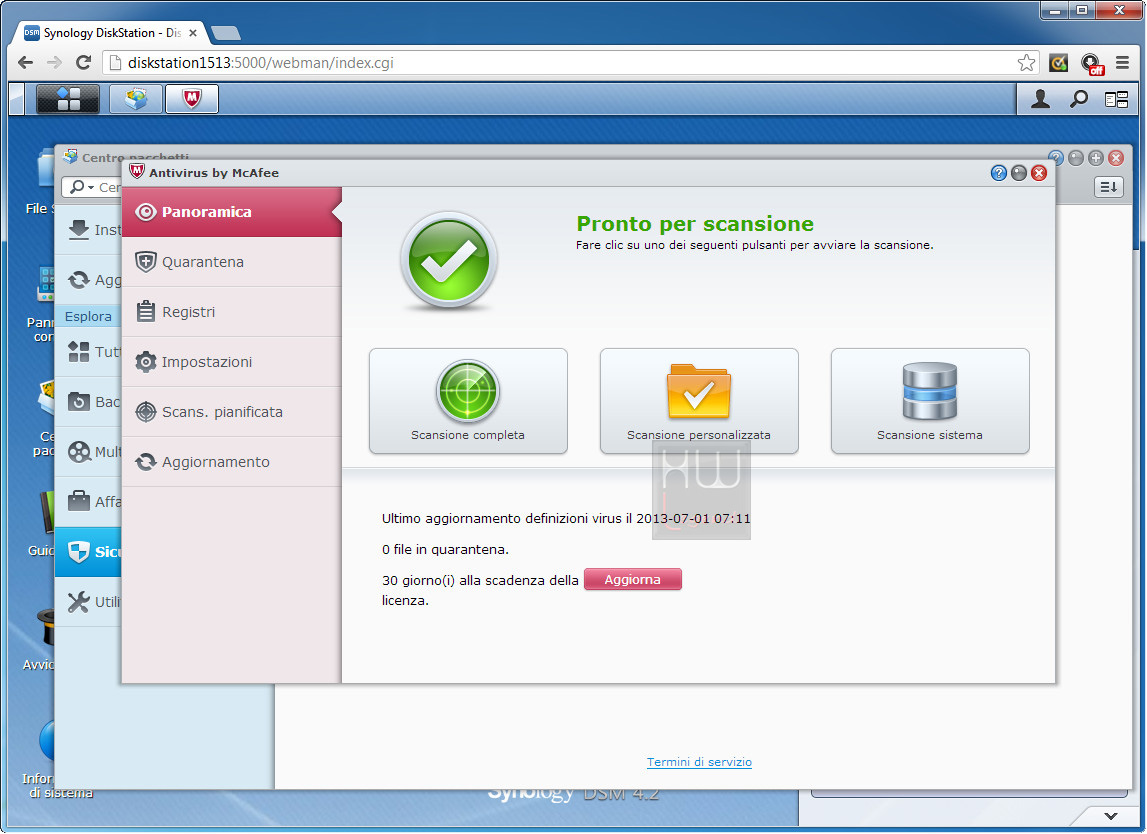Bookmark this page with the star icon
This screenshot has height=834, width=1147.
pyautogui.click(x=1026, y=63)
